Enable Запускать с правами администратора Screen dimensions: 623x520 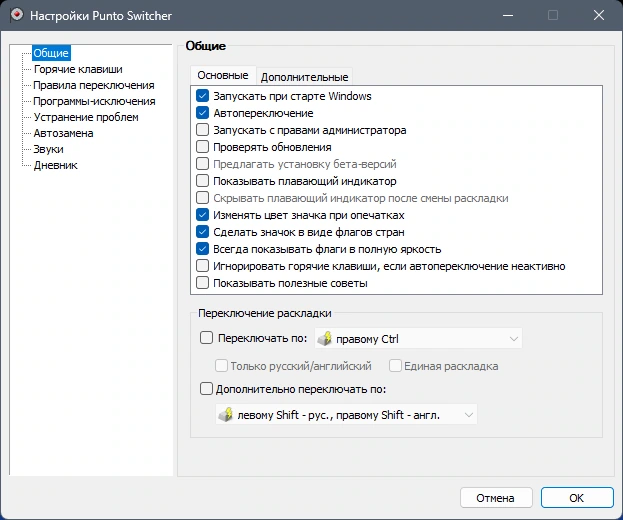[x=202, y=130]
